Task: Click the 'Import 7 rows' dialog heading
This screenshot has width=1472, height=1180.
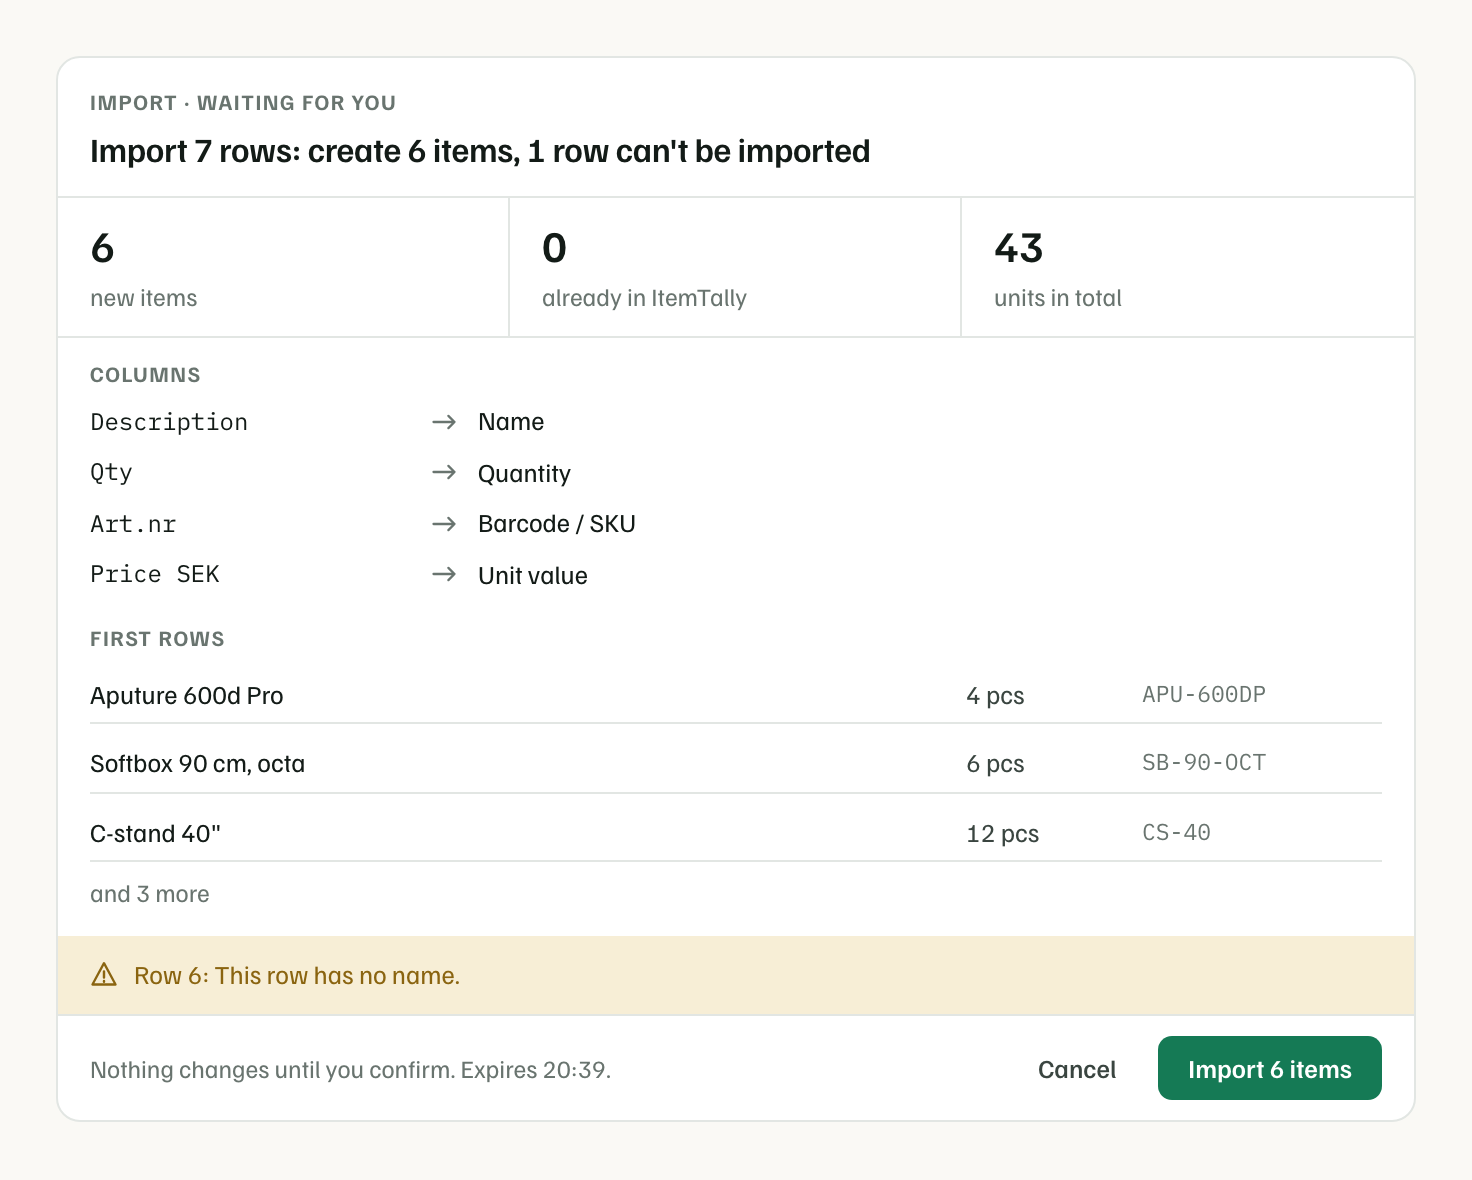Action: (x=480, y=151)
